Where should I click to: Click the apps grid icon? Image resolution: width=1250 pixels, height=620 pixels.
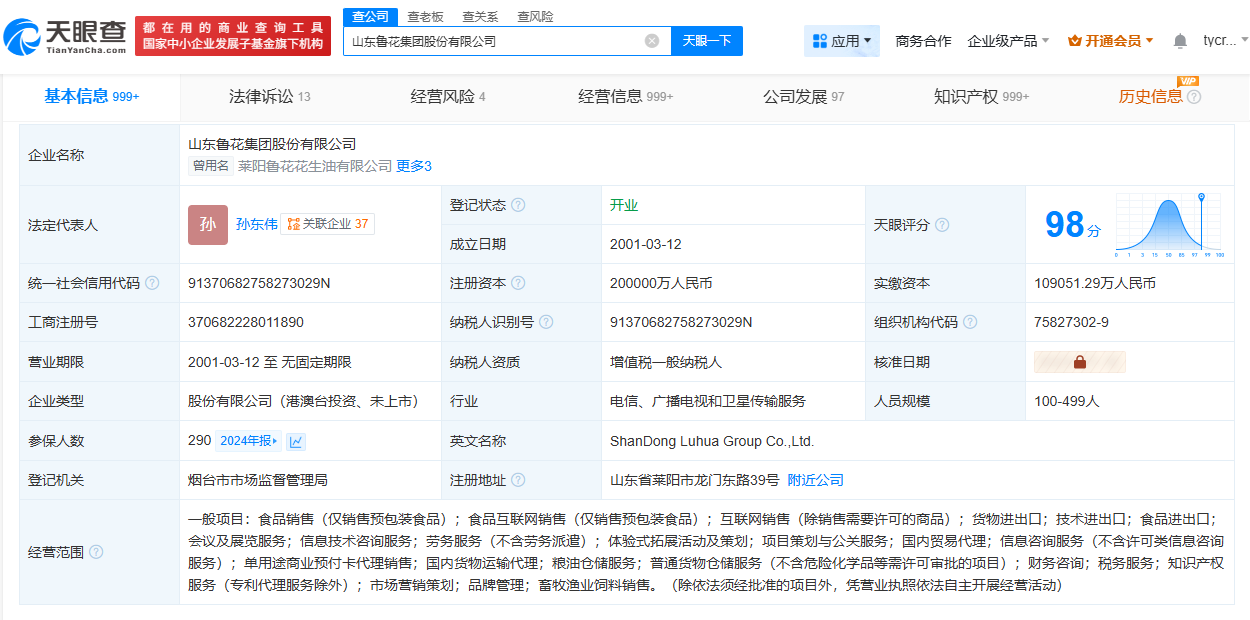coord(820,41)
